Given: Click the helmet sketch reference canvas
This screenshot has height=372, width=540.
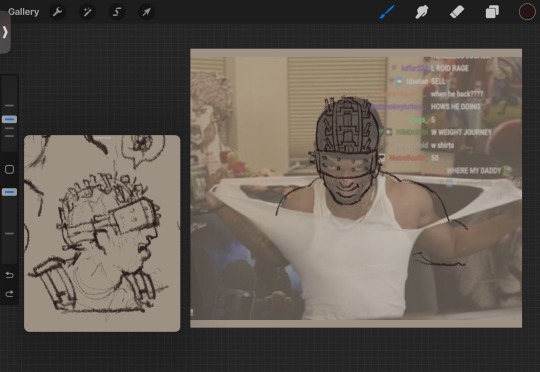Looking at the screenshot, I should [x=102, y=234].
